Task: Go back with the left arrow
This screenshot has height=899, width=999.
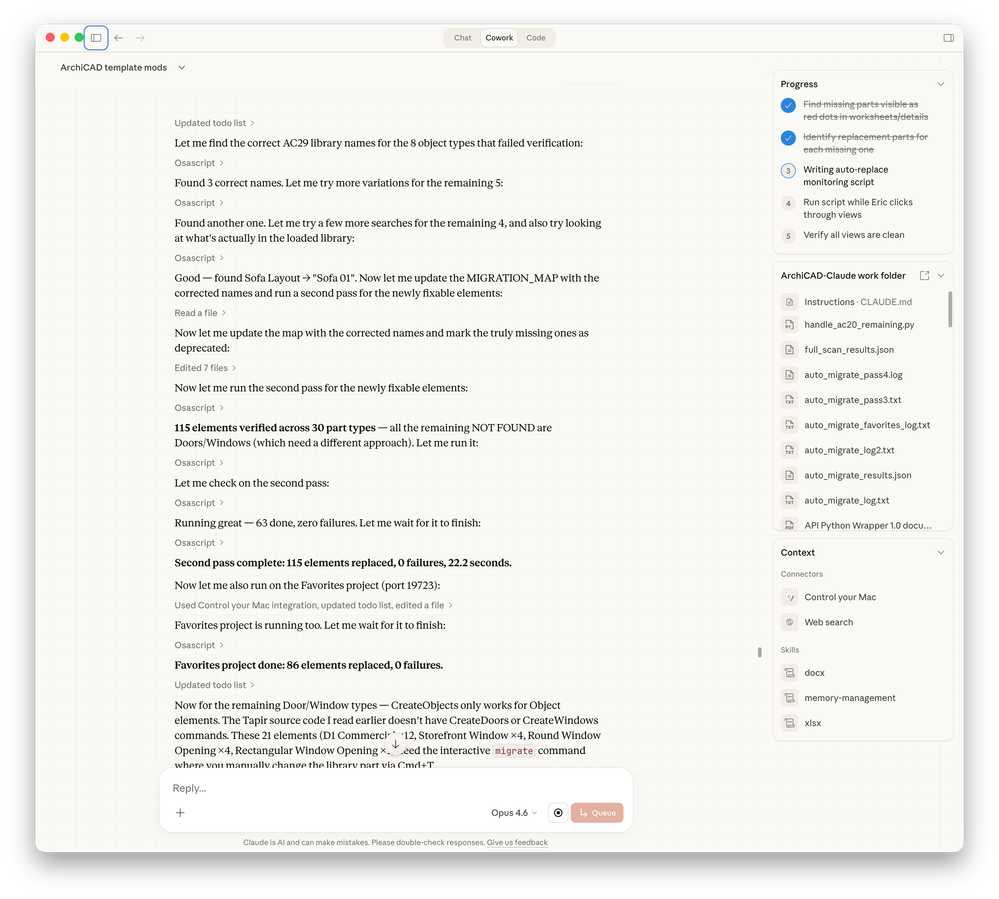Action: (x=119, y=38)
